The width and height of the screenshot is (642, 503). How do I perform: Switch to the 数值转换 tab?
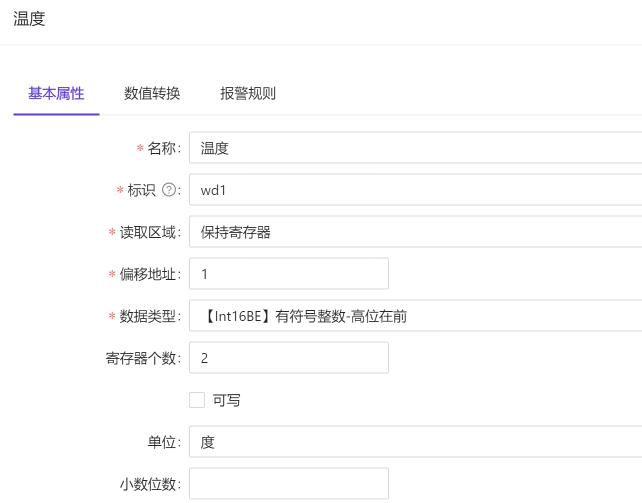152,94
